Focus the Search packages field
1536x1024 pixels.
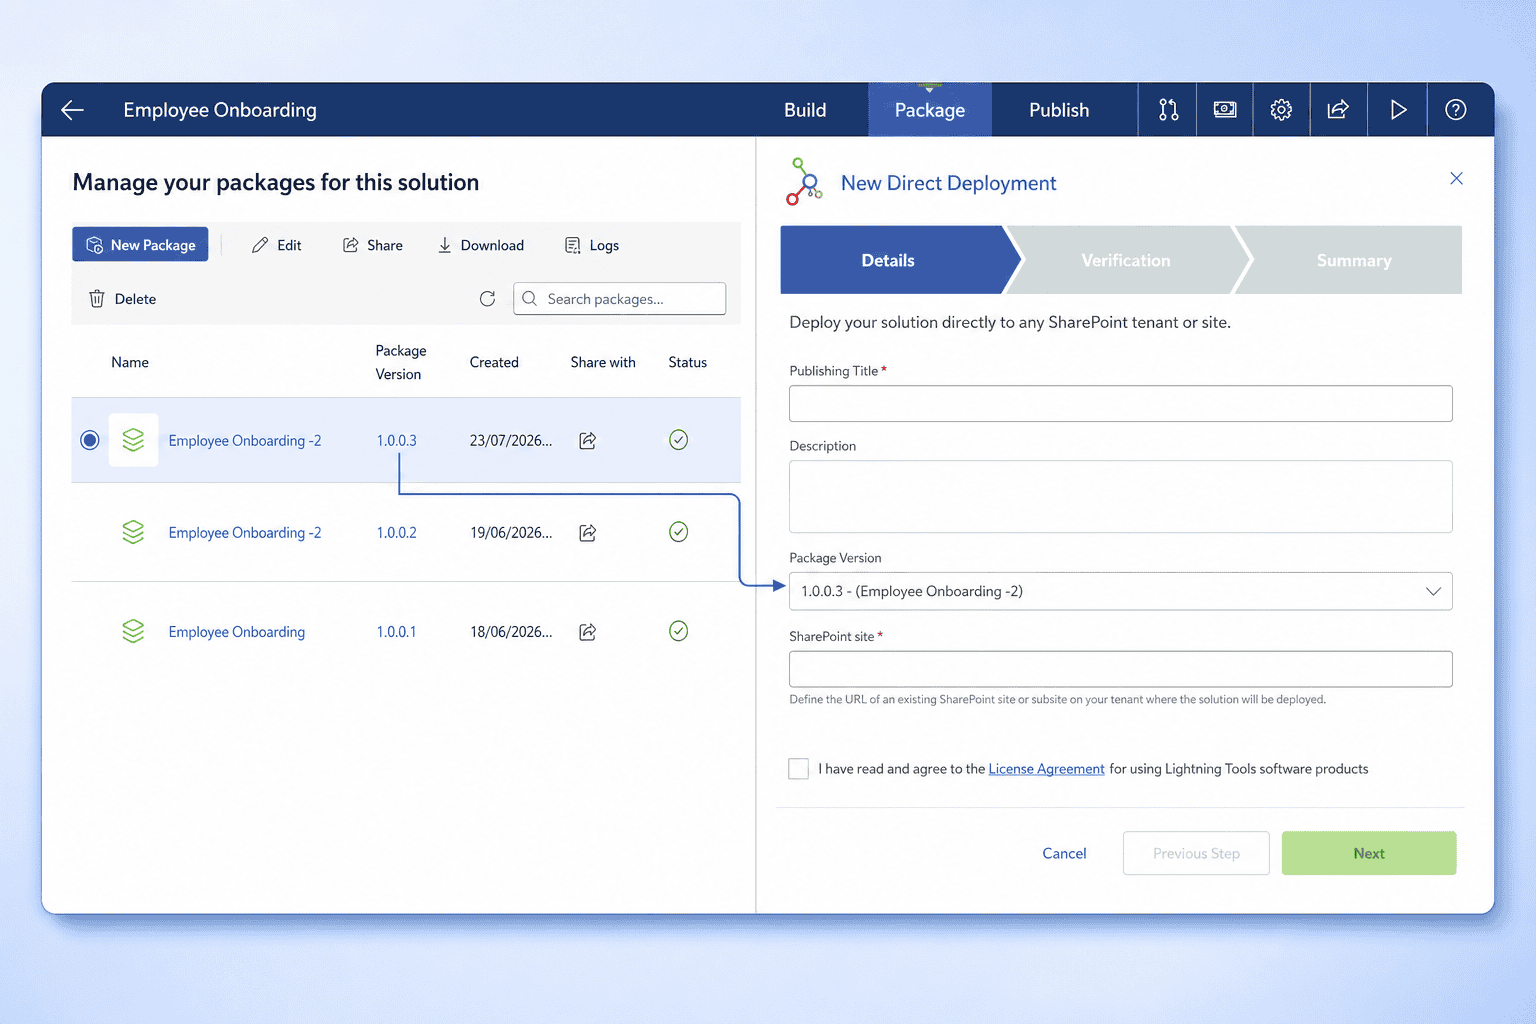click(x=620, y=299)
